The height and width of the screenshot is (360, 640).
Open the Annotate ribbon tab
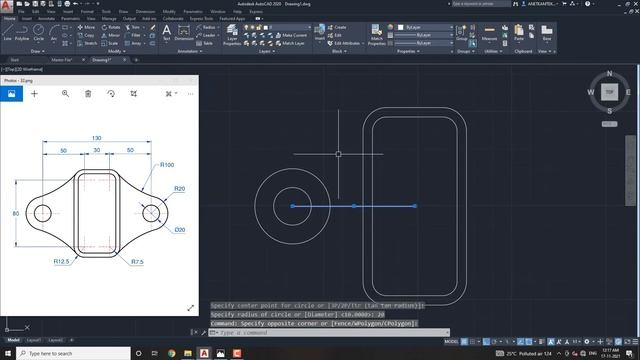(46, 18)
